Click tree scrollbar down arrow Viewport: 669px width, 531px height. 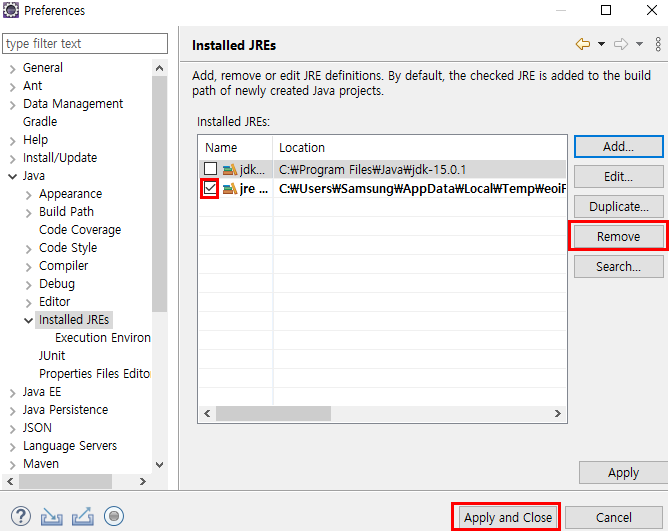160,464
